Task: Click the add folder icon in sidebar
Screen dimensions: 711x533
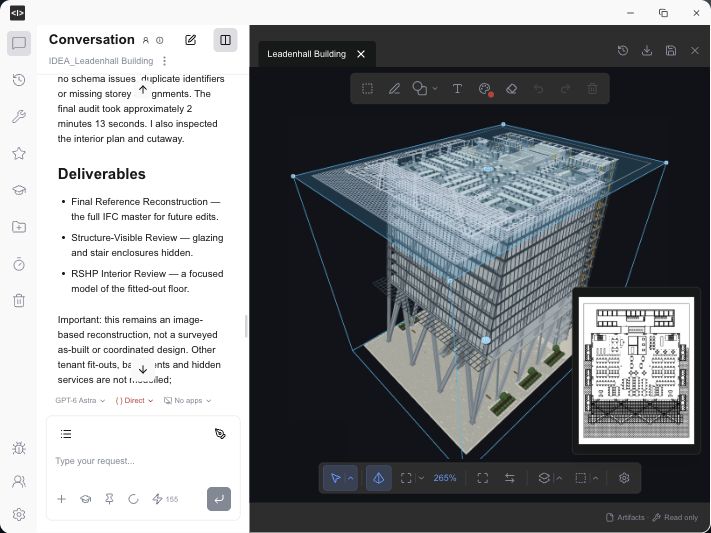Action: (x=19, y=227)
